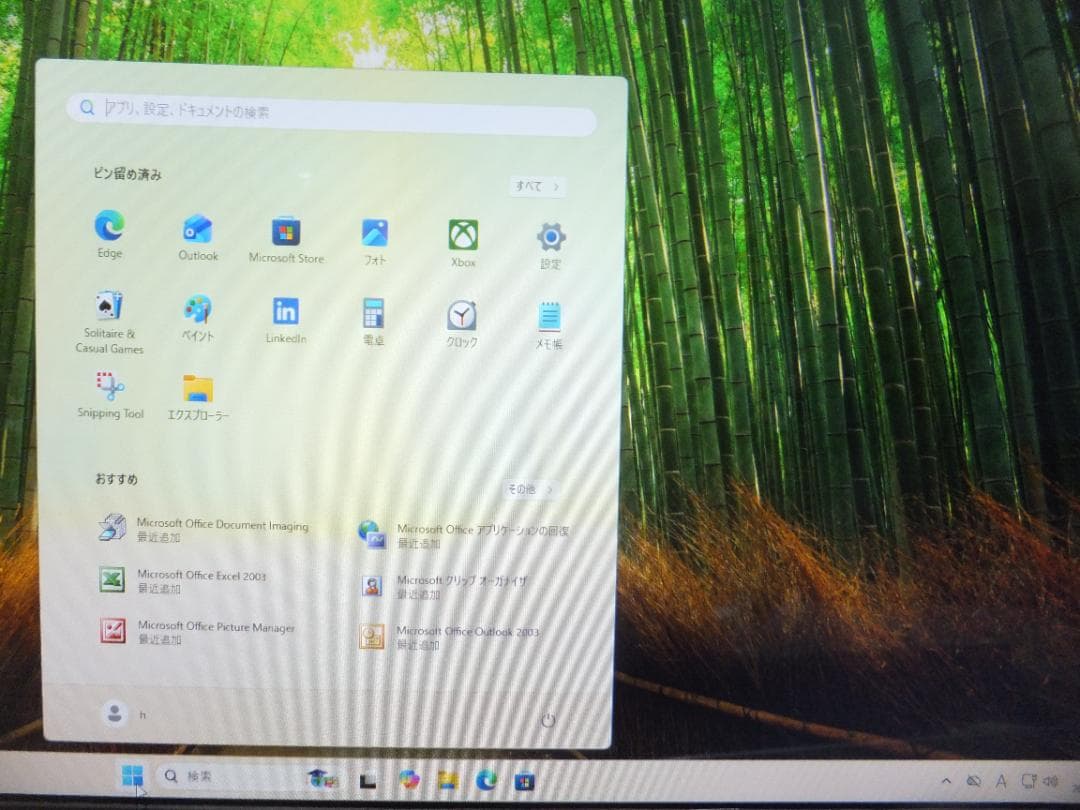Open the Xbox app
Screen dimensions: 1080x810
click(x=462, y=232)
